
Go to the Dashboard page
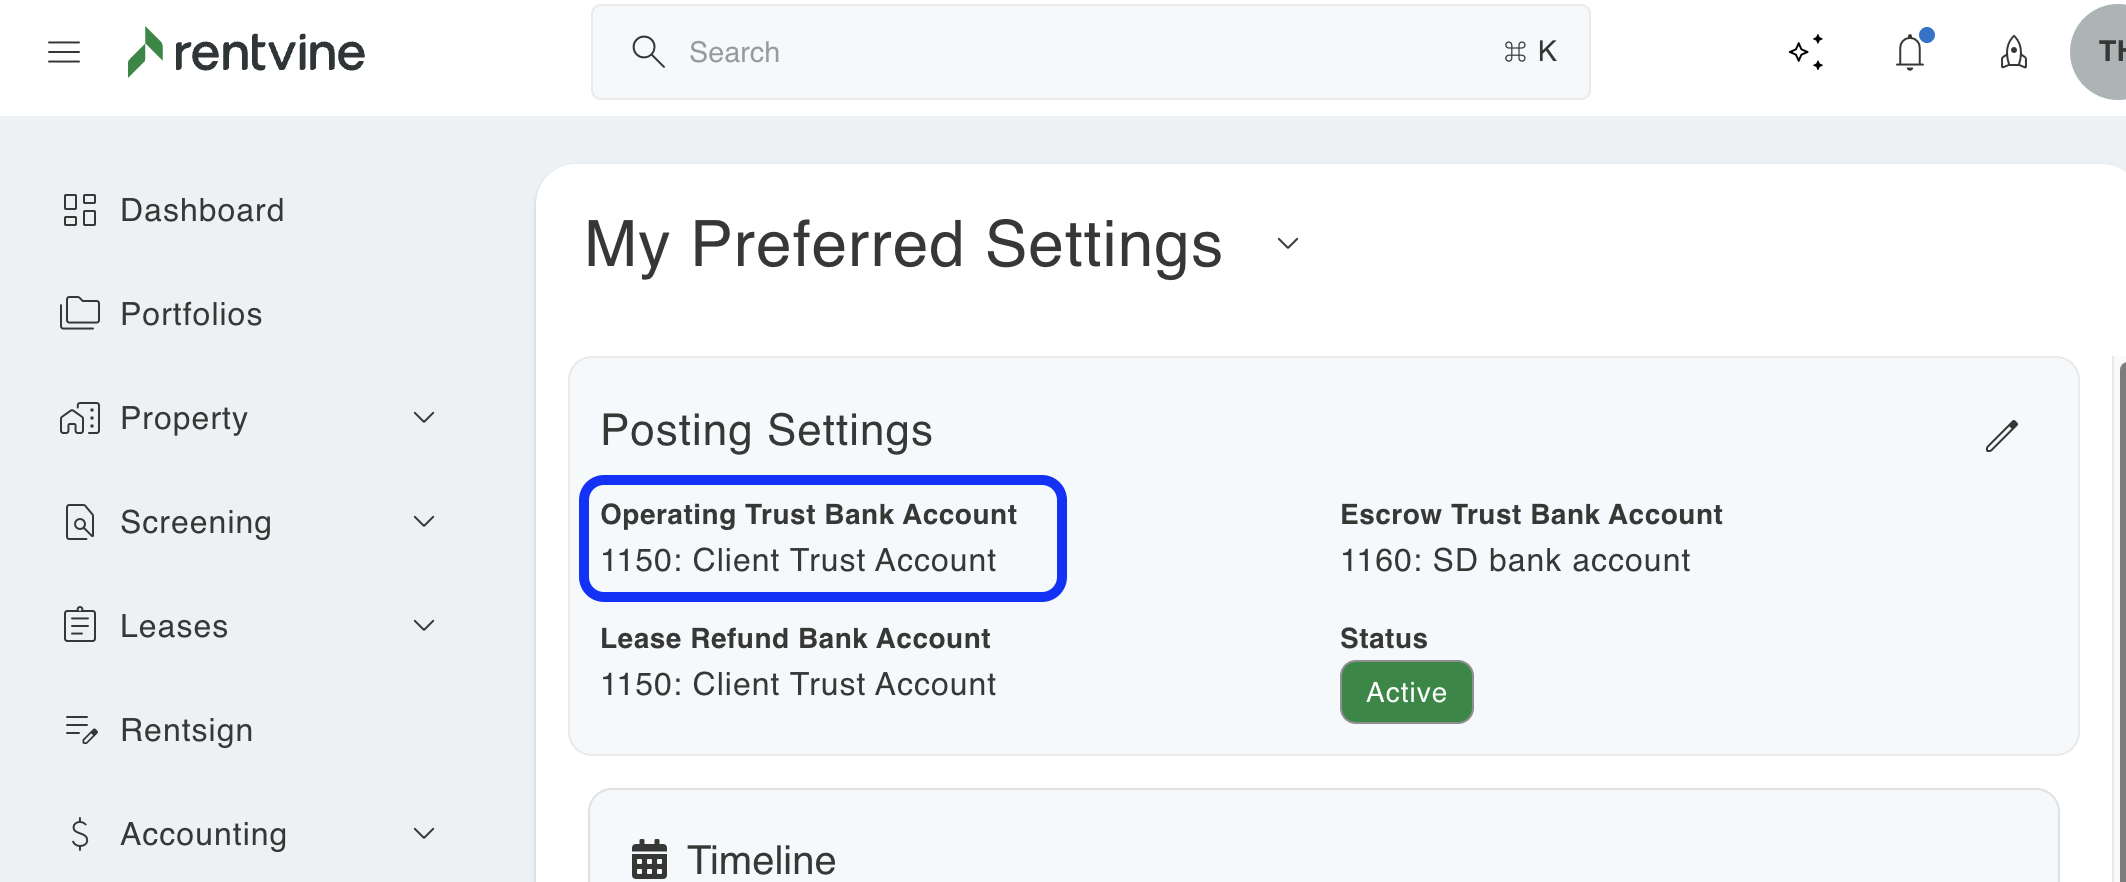[x=201, y=210]
